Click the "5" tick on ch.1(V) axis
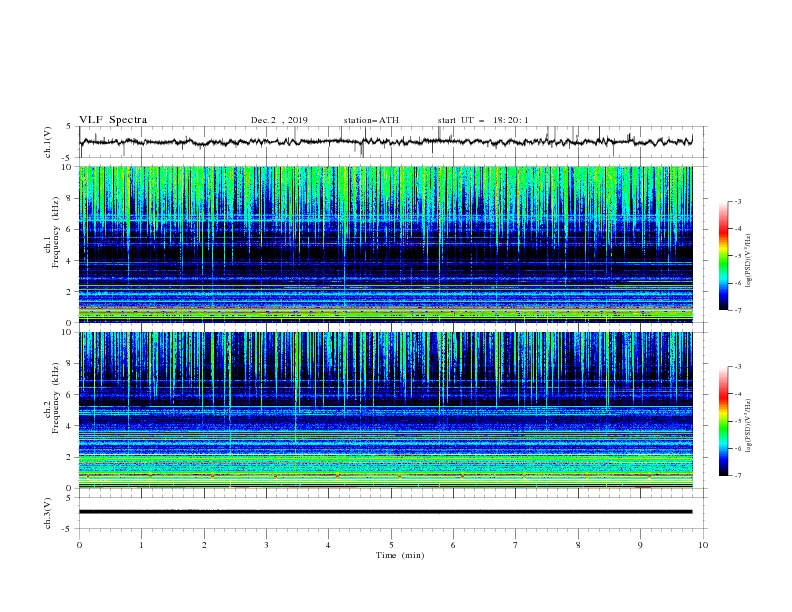 (x=70, y=126)
